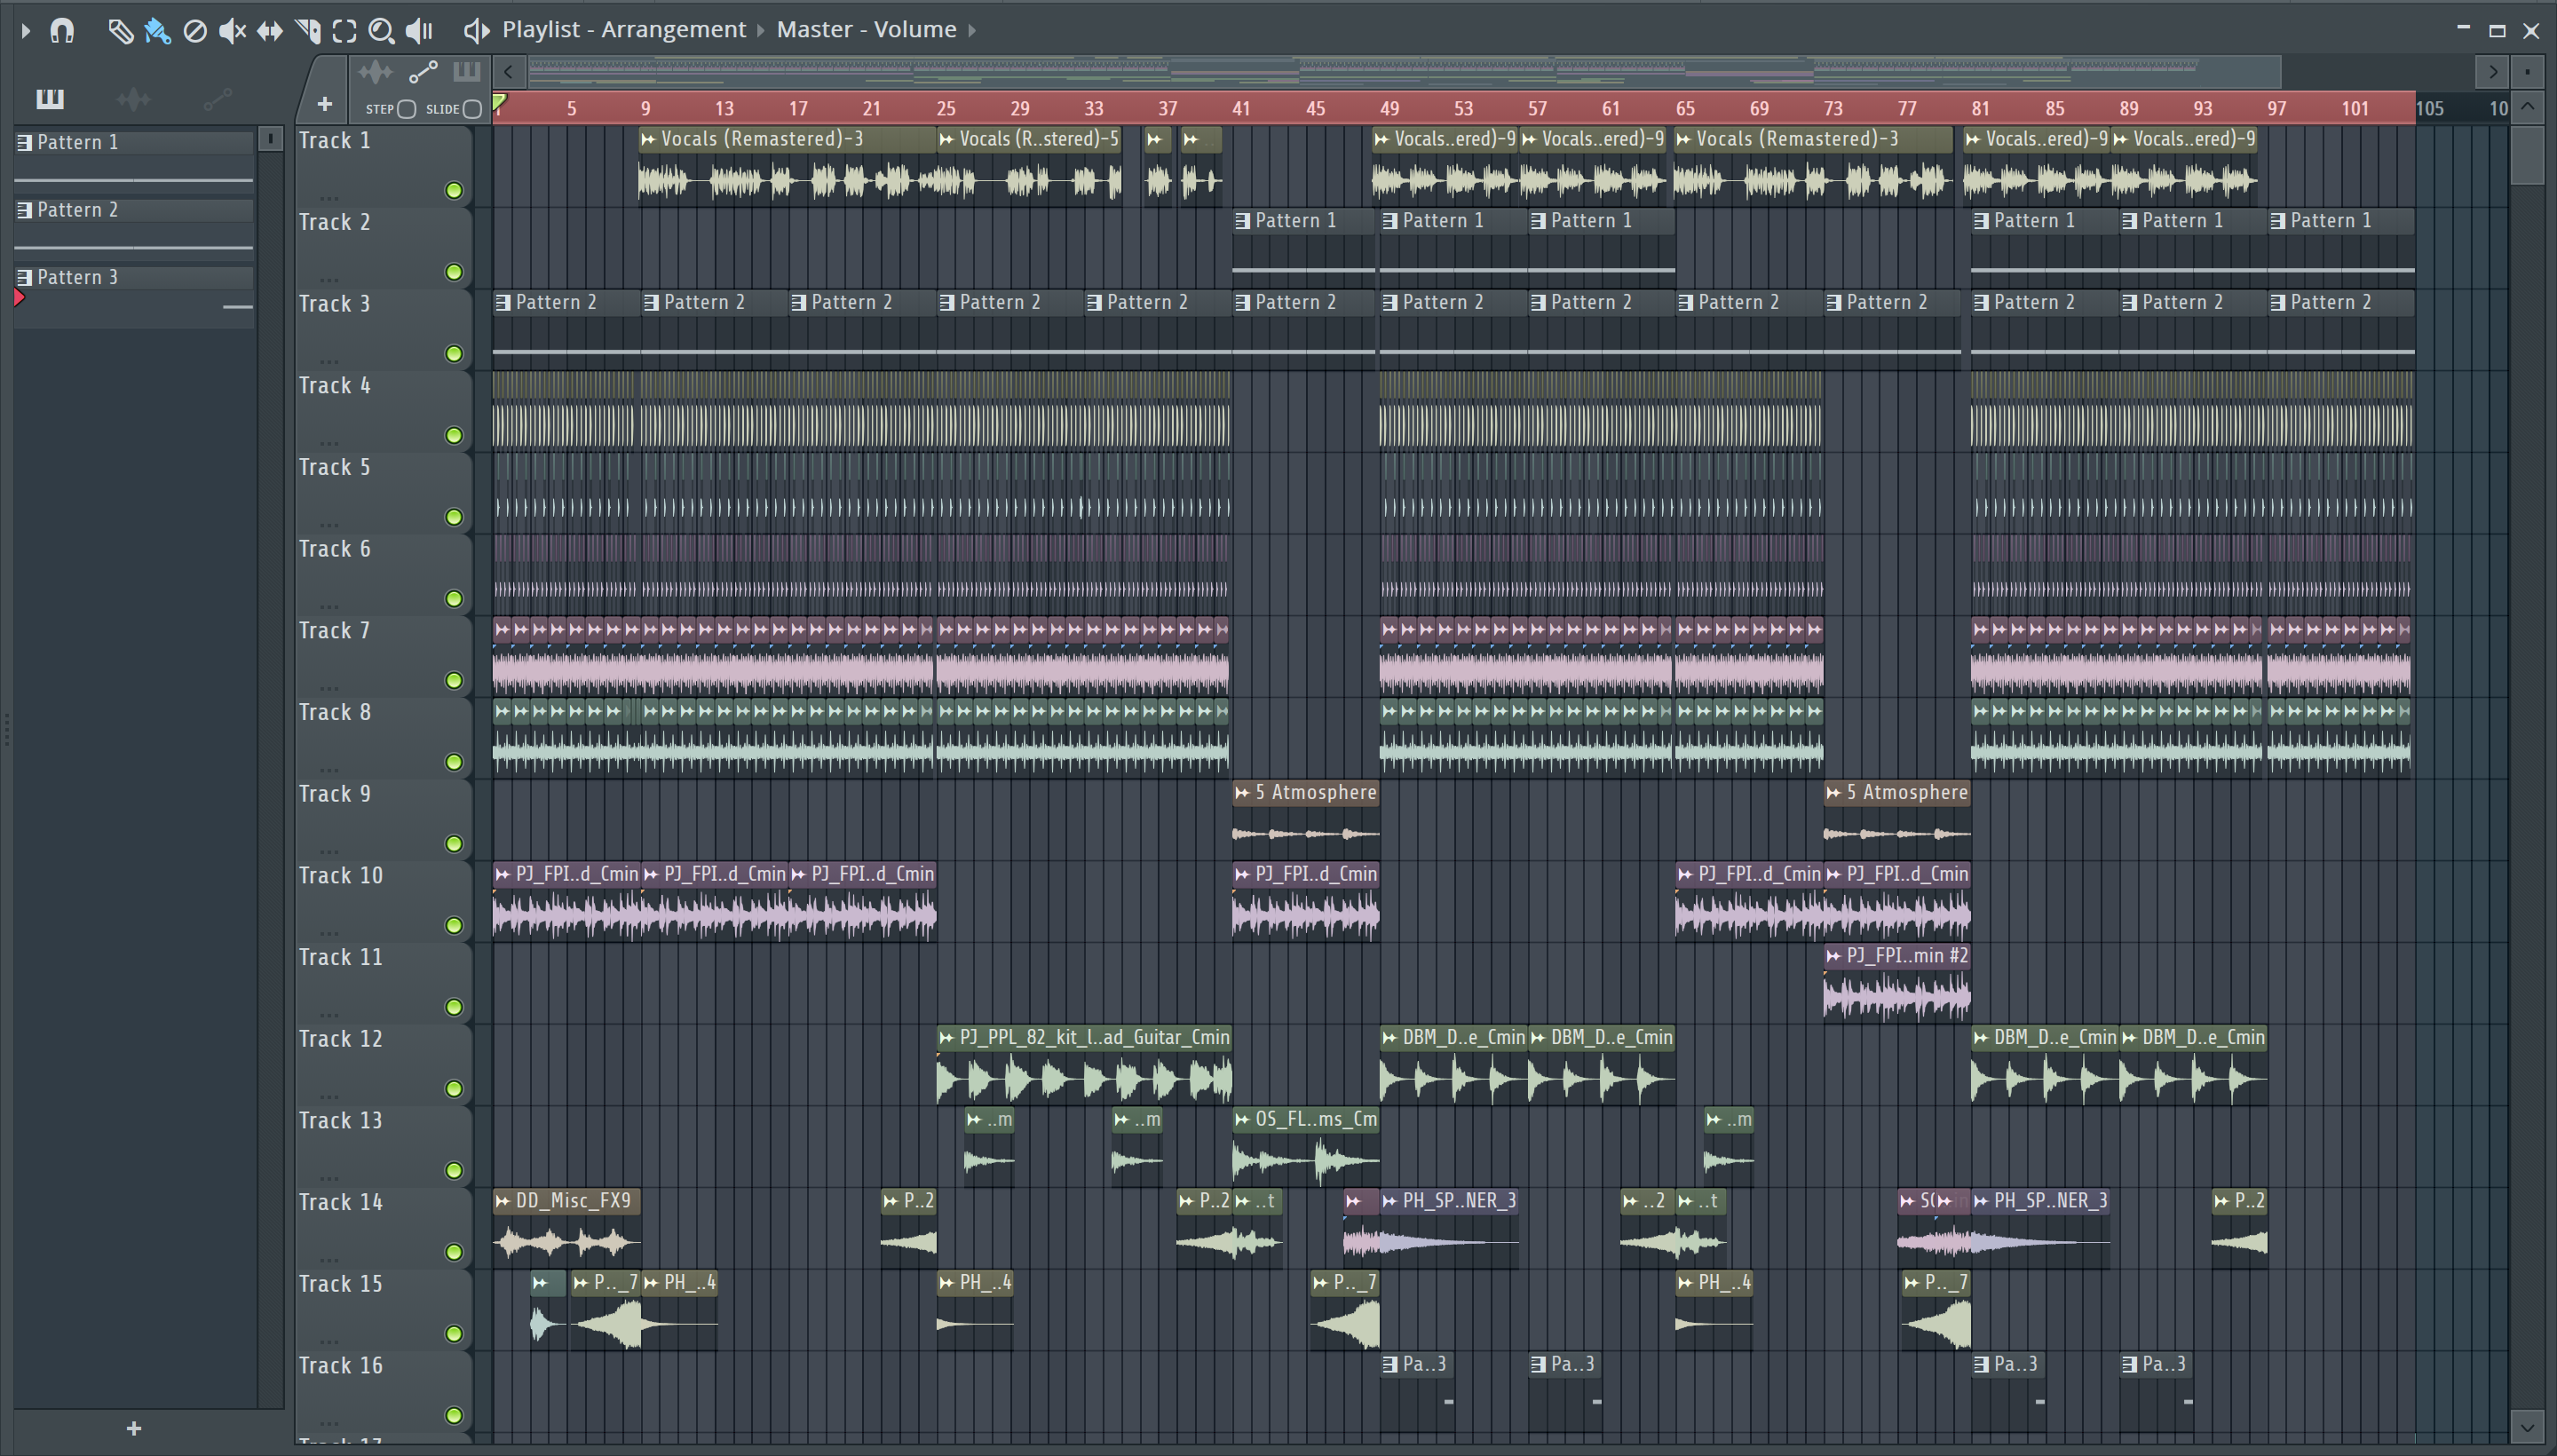
Task: Show patterns via picker piano icon
Action: (x=50, y=98)
